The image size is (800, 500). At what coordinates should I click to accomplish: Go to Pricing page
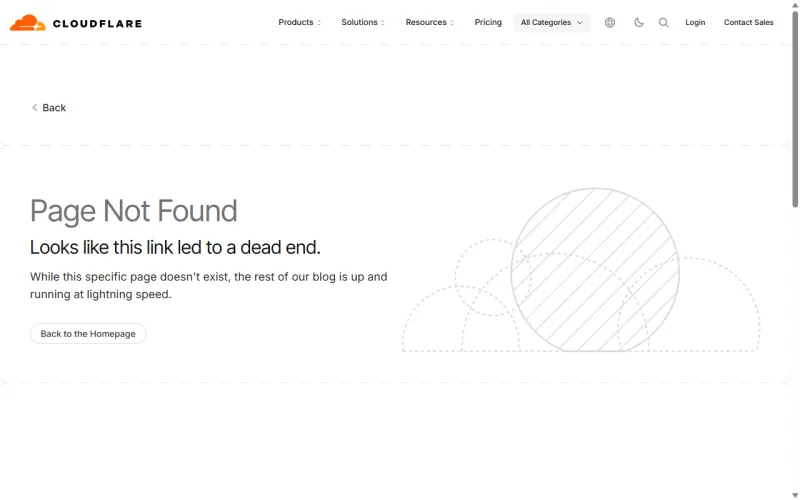pos(488,22)
